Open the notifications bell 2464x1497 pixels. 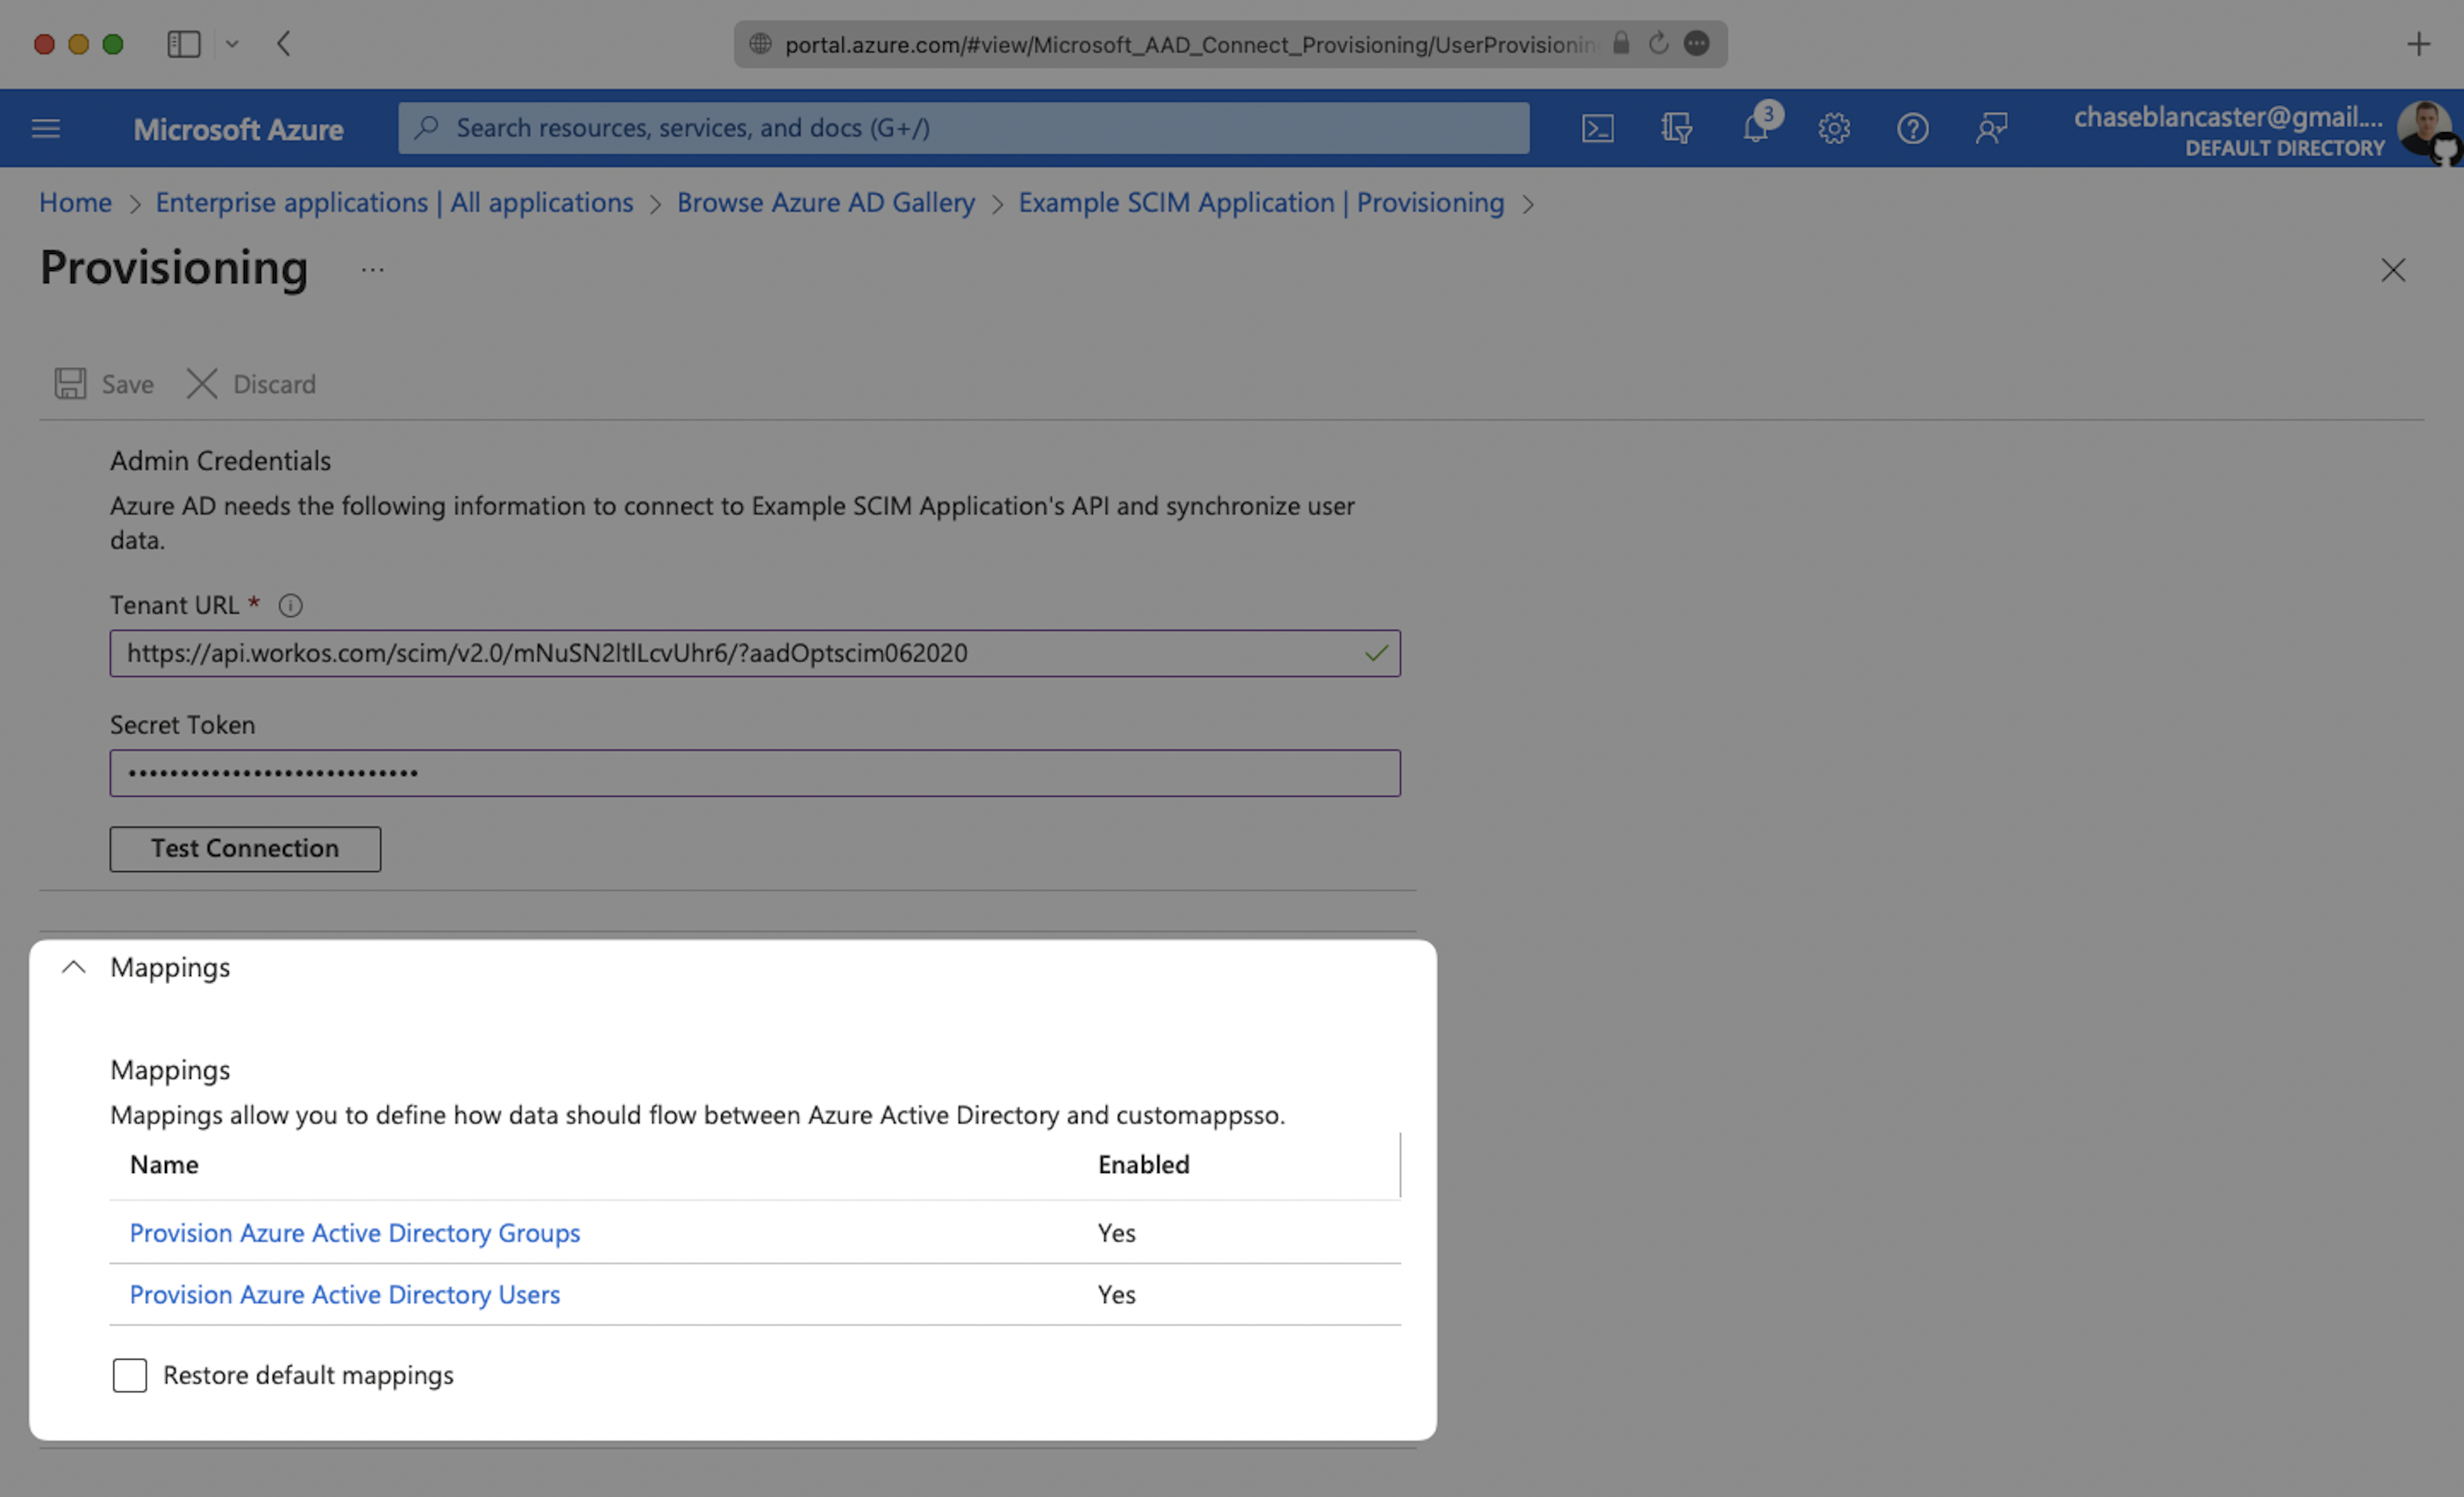pos(1756,129)
